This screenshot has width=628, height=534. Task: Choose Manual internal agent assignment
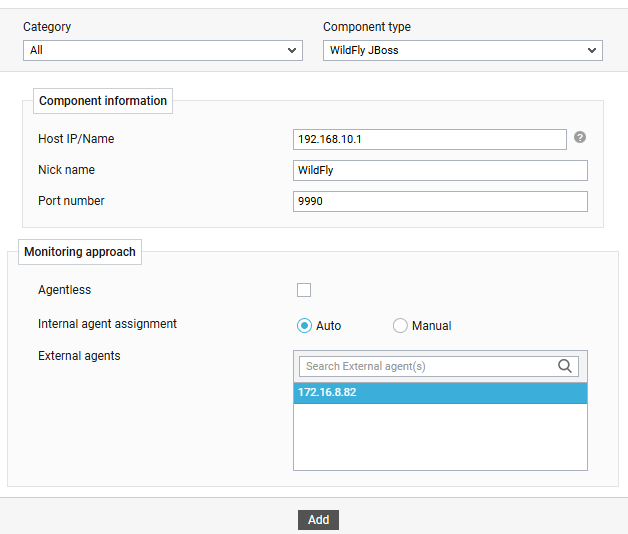click(x=400, y=325)
